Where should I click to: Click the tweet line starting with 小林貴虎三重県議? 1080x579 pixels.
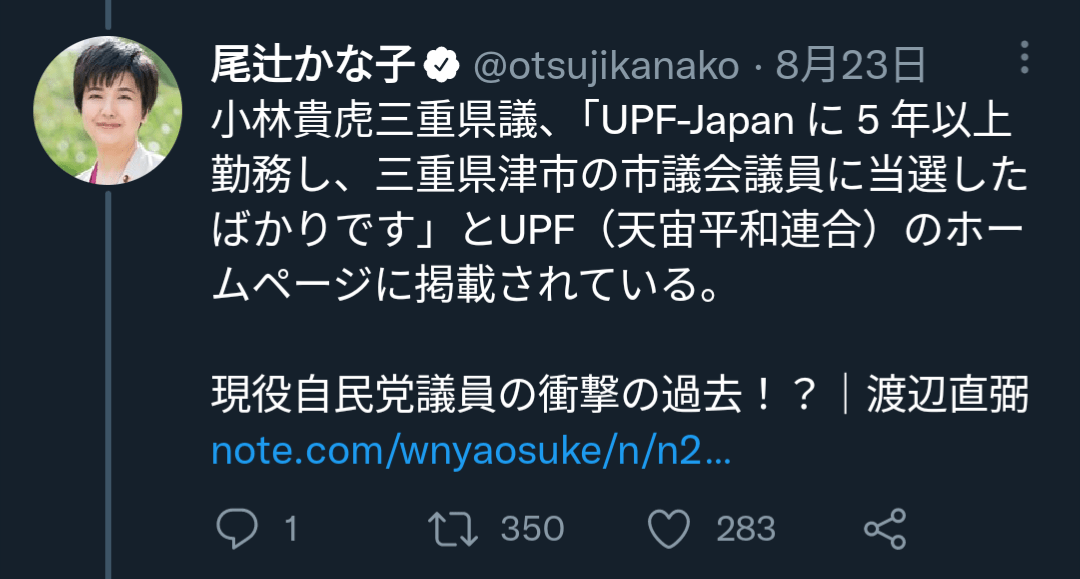(x=612, y=122)
